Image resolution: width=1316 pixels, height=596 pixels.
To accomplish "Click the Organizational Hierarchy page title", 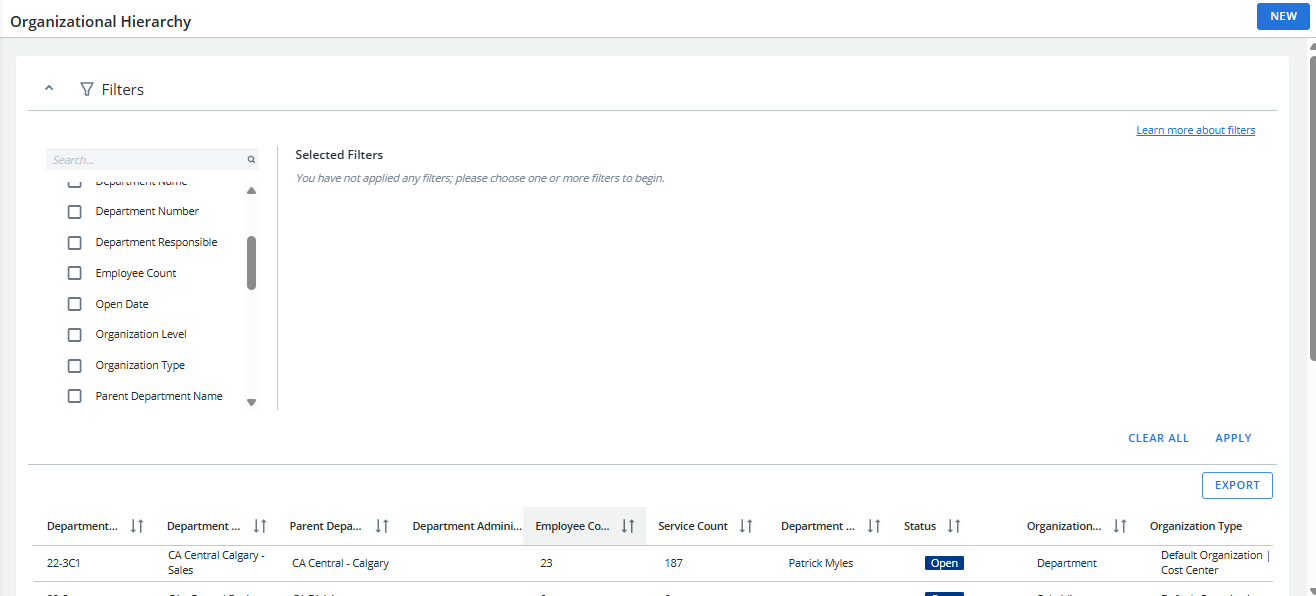I will click(100, 21).
